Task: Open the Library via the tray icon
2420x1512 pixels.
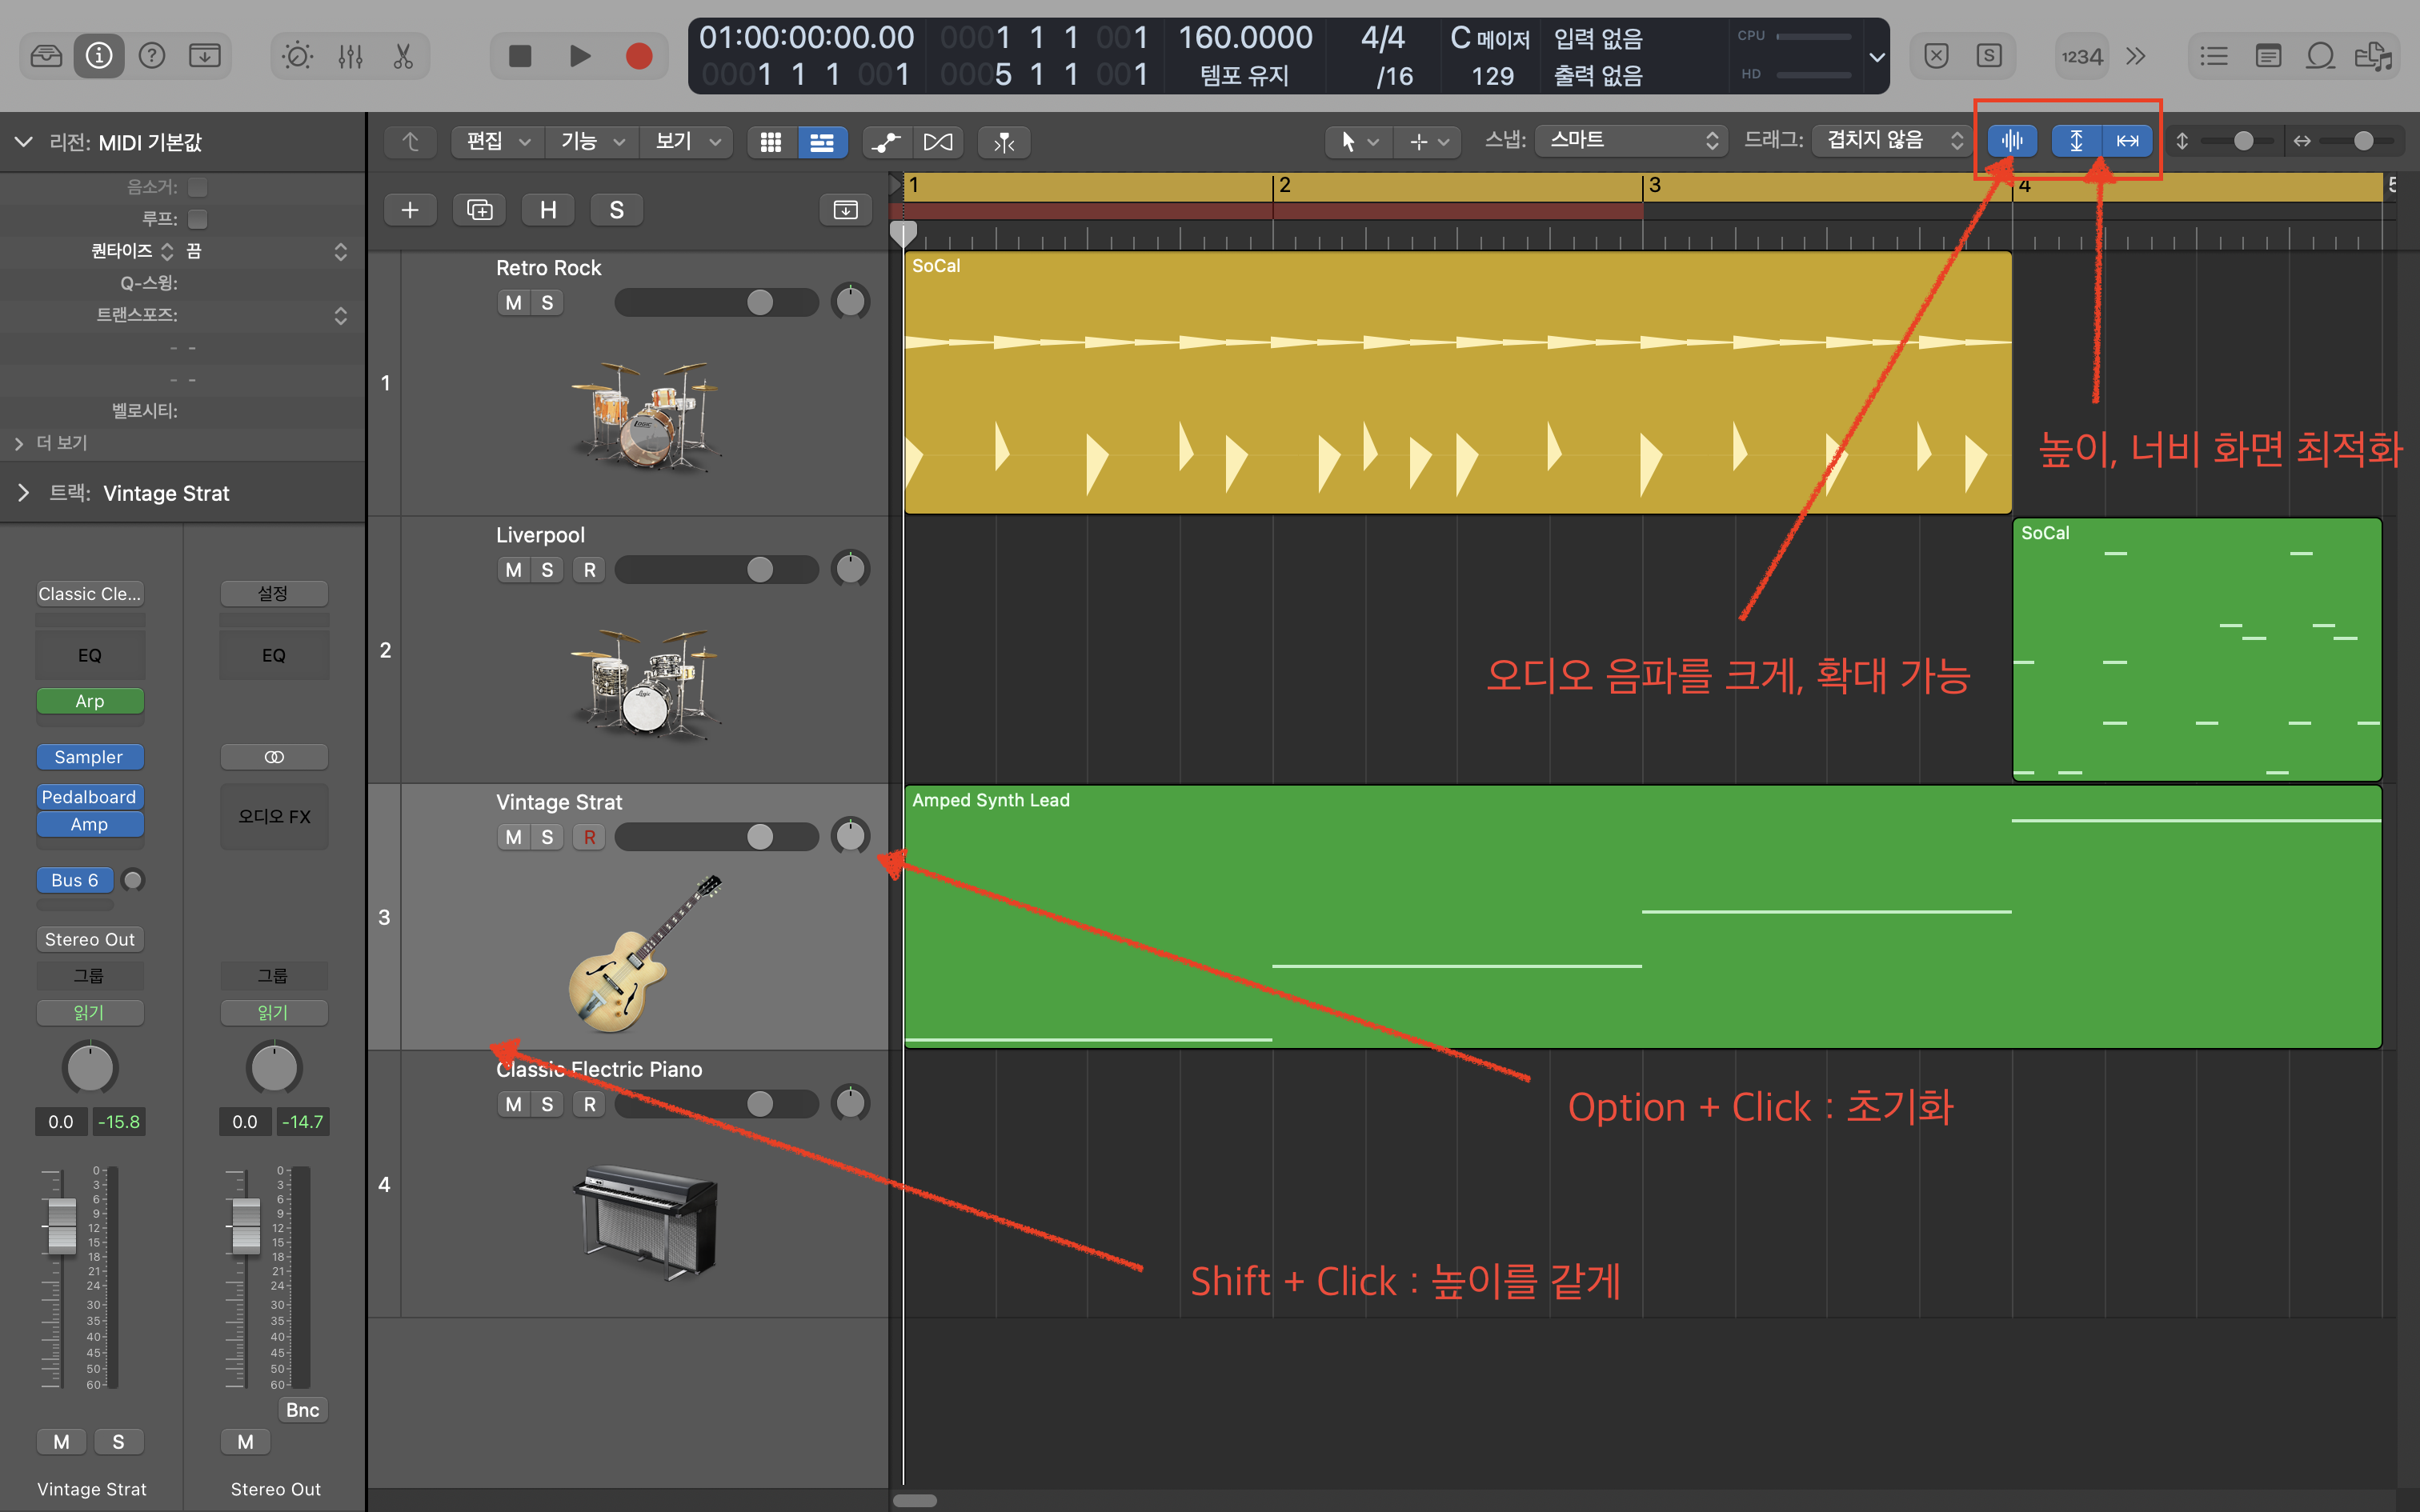Action: point(46,56)
